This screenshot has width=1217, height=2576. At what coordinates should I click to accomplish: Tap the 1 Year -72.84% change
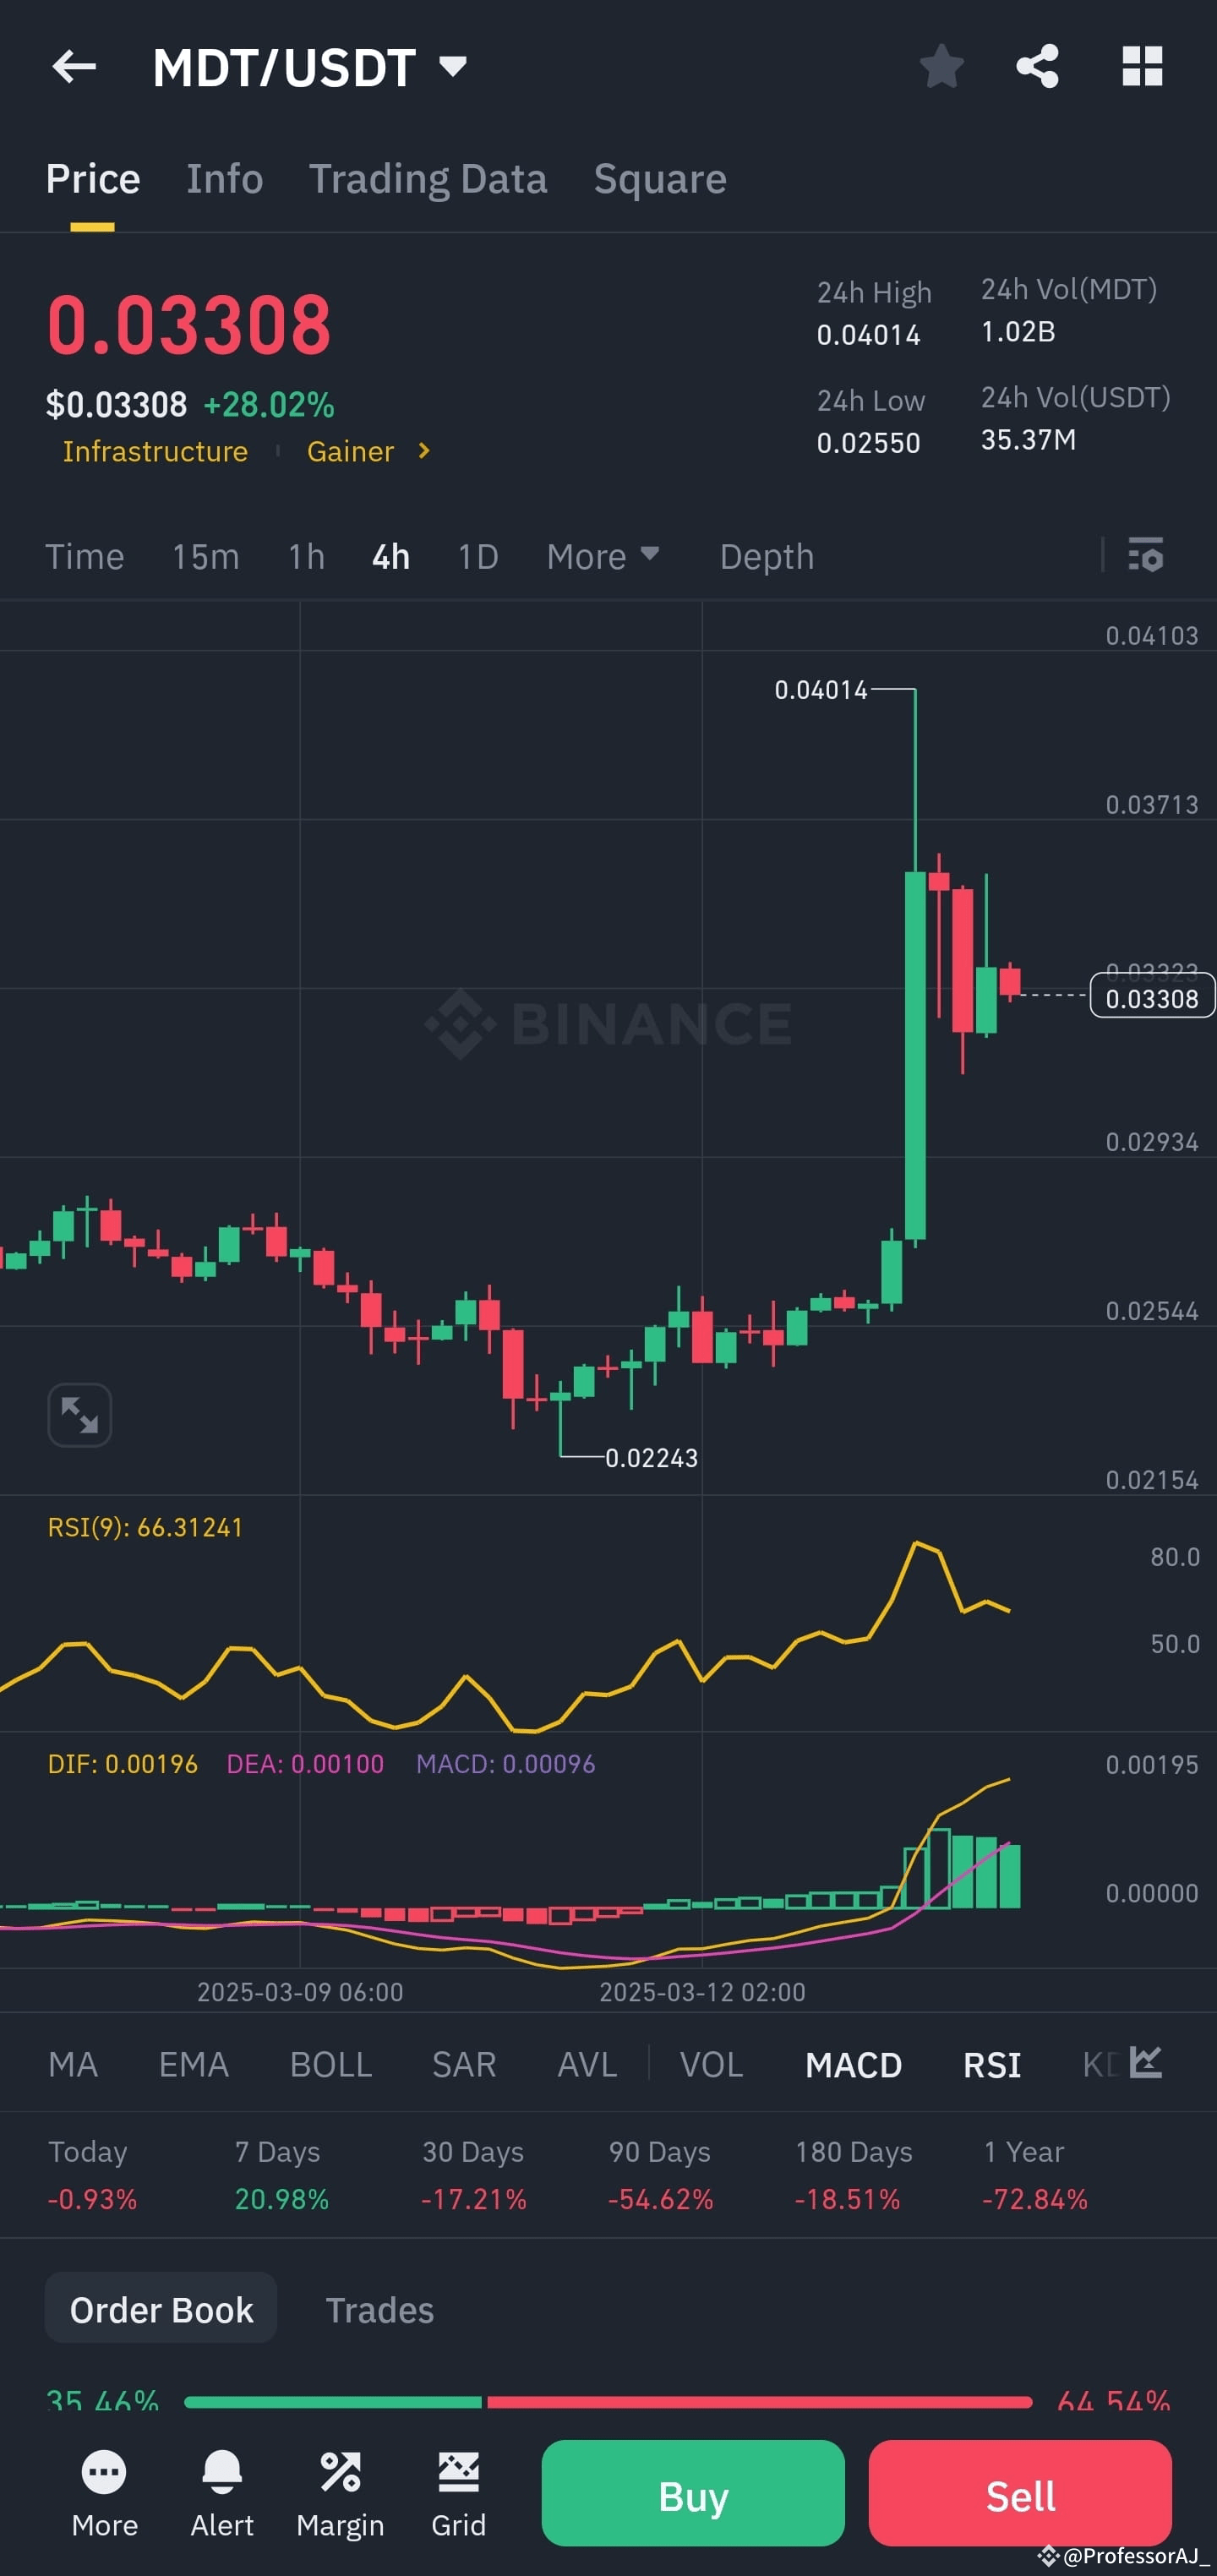tap(1035, 2175)
